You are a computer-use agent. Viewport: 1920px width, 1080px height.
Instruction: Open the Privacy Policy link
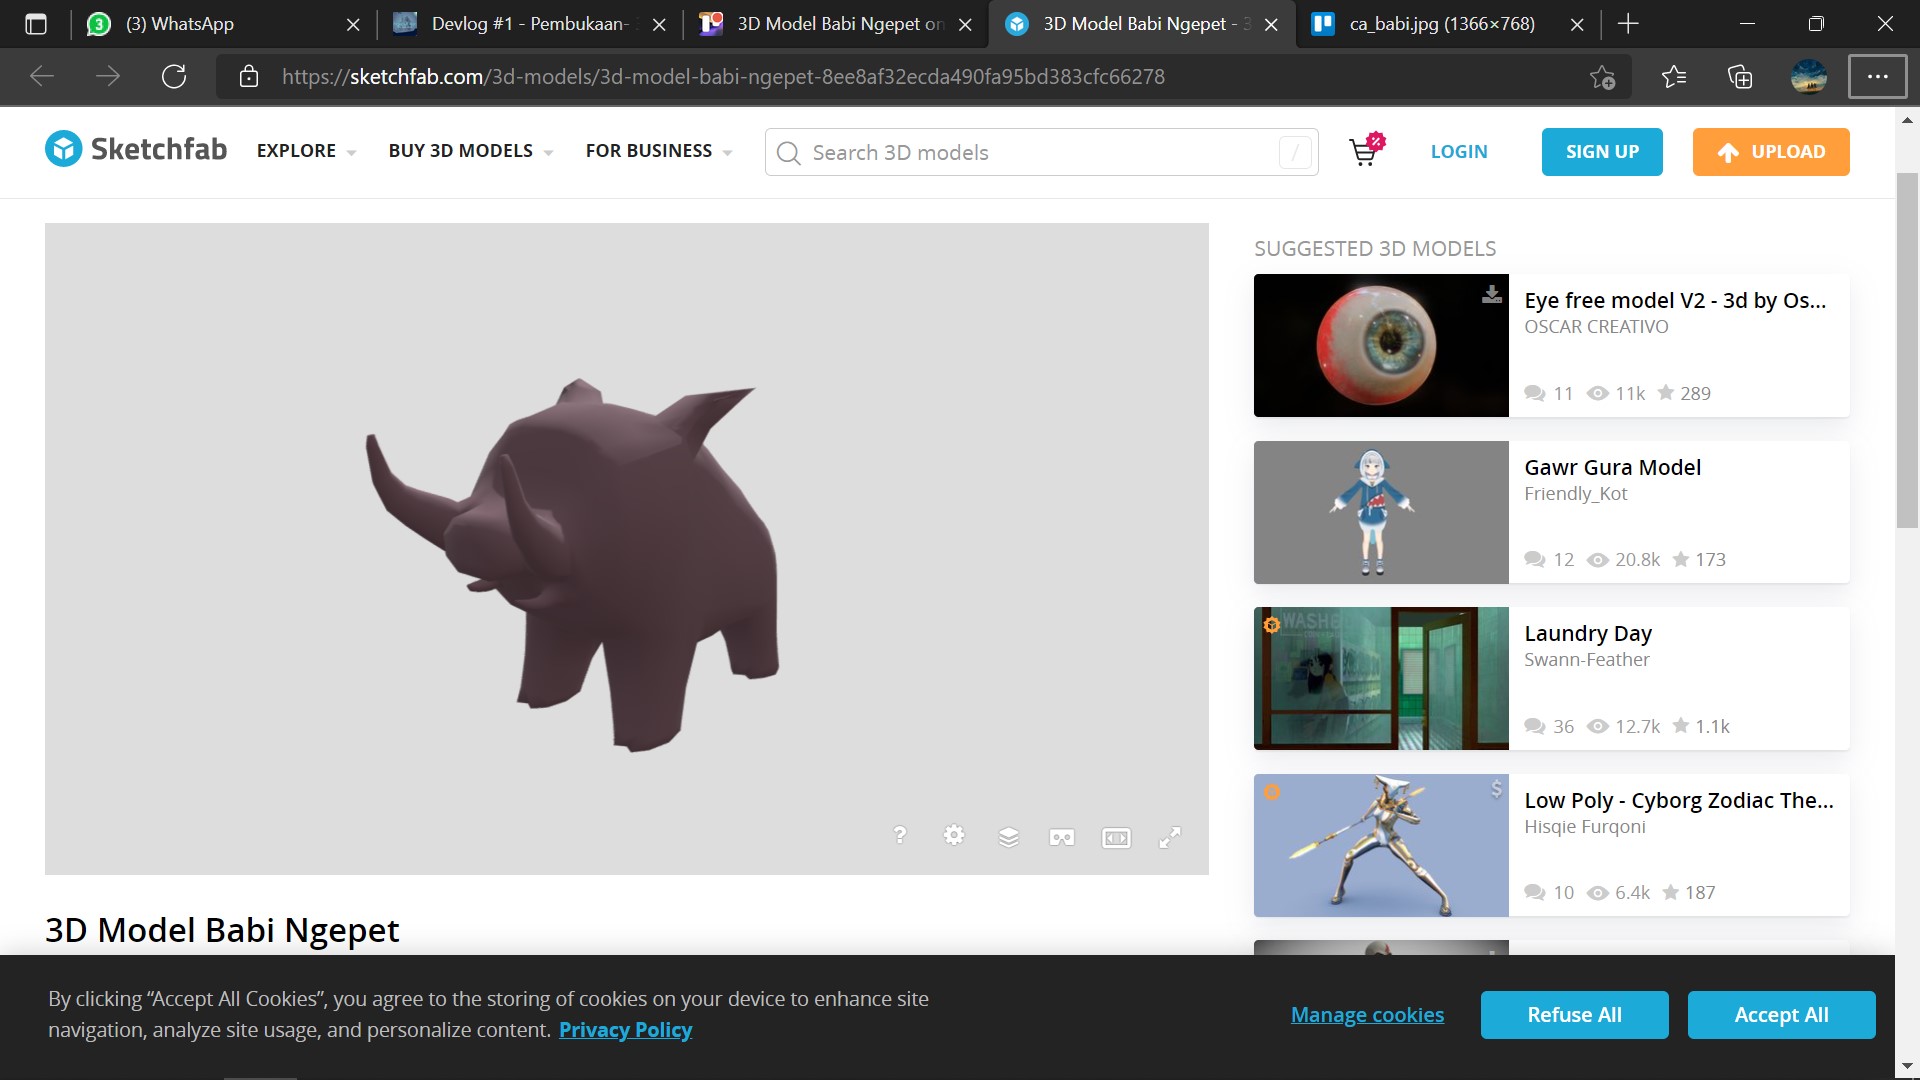click(625, 1030)
